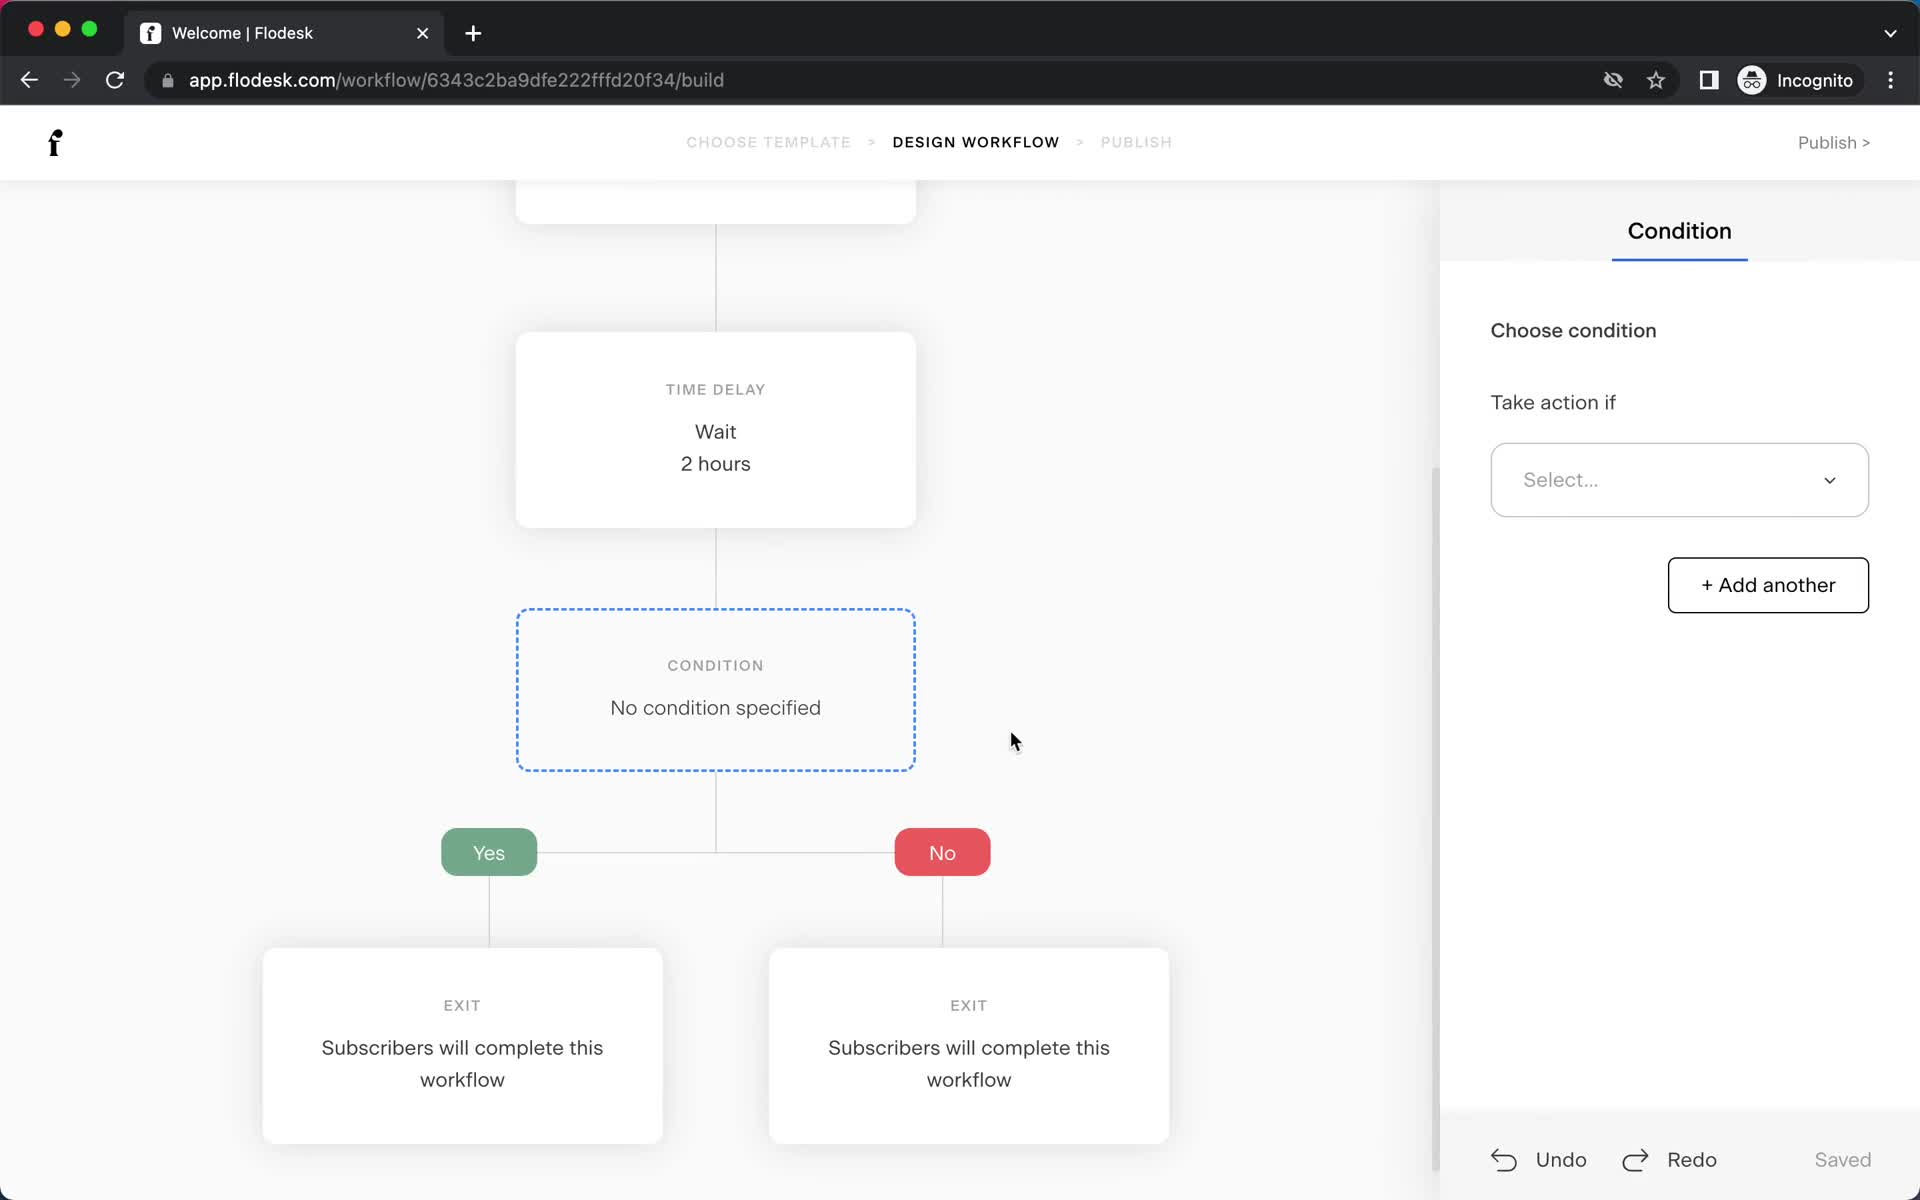Click the chevron on the condition selector
The height and width of the screenshot is (1200, 1920).
pyautogui.click(x=1830, y=480)
